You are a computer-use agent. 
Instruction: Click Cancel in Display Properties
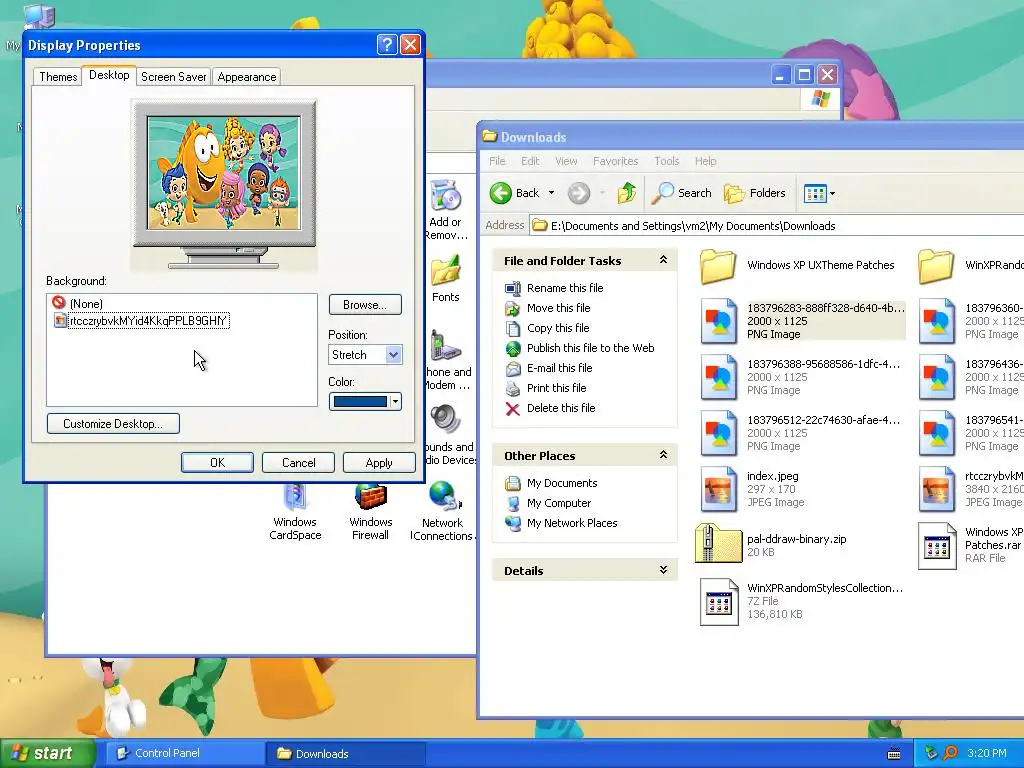pos(298,462)
